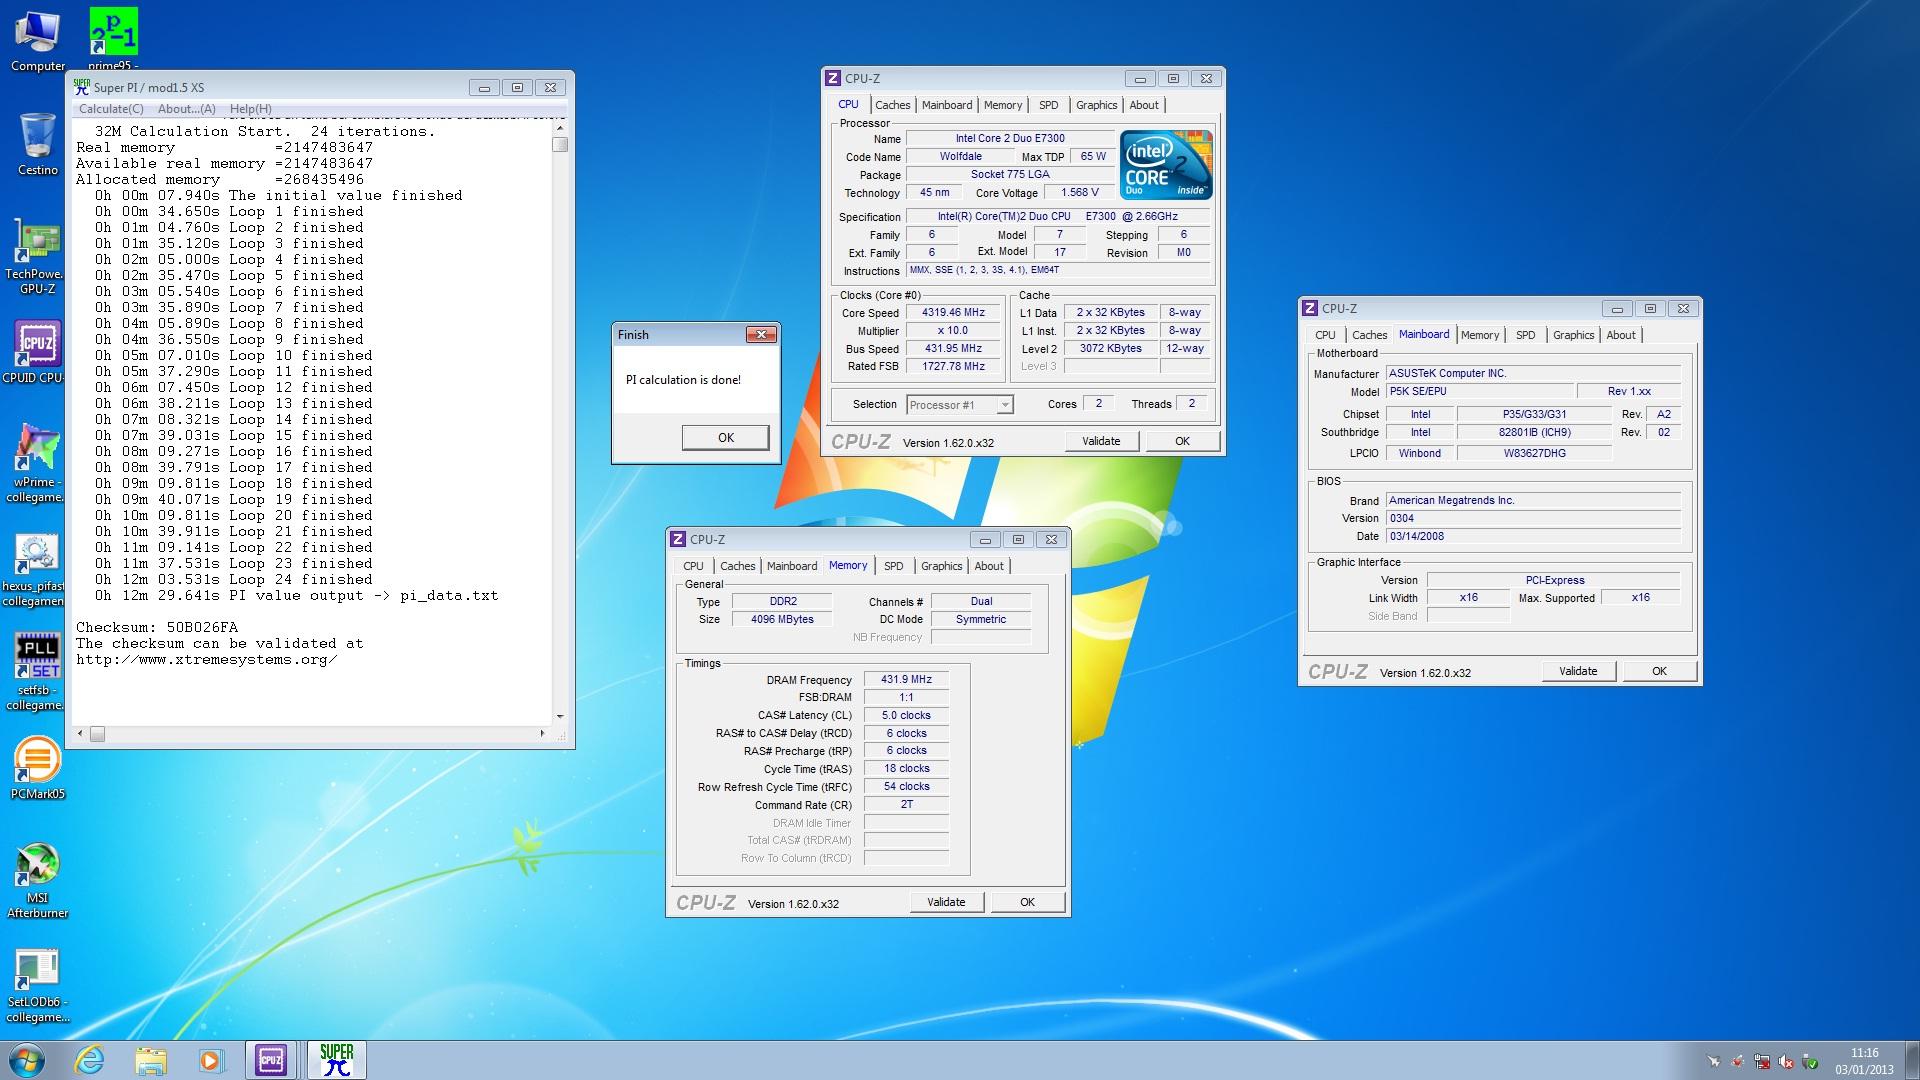The image size is (1920, 1080).
Task: Click the Checksum: 50B026FA line
Action: click(157, 627)
